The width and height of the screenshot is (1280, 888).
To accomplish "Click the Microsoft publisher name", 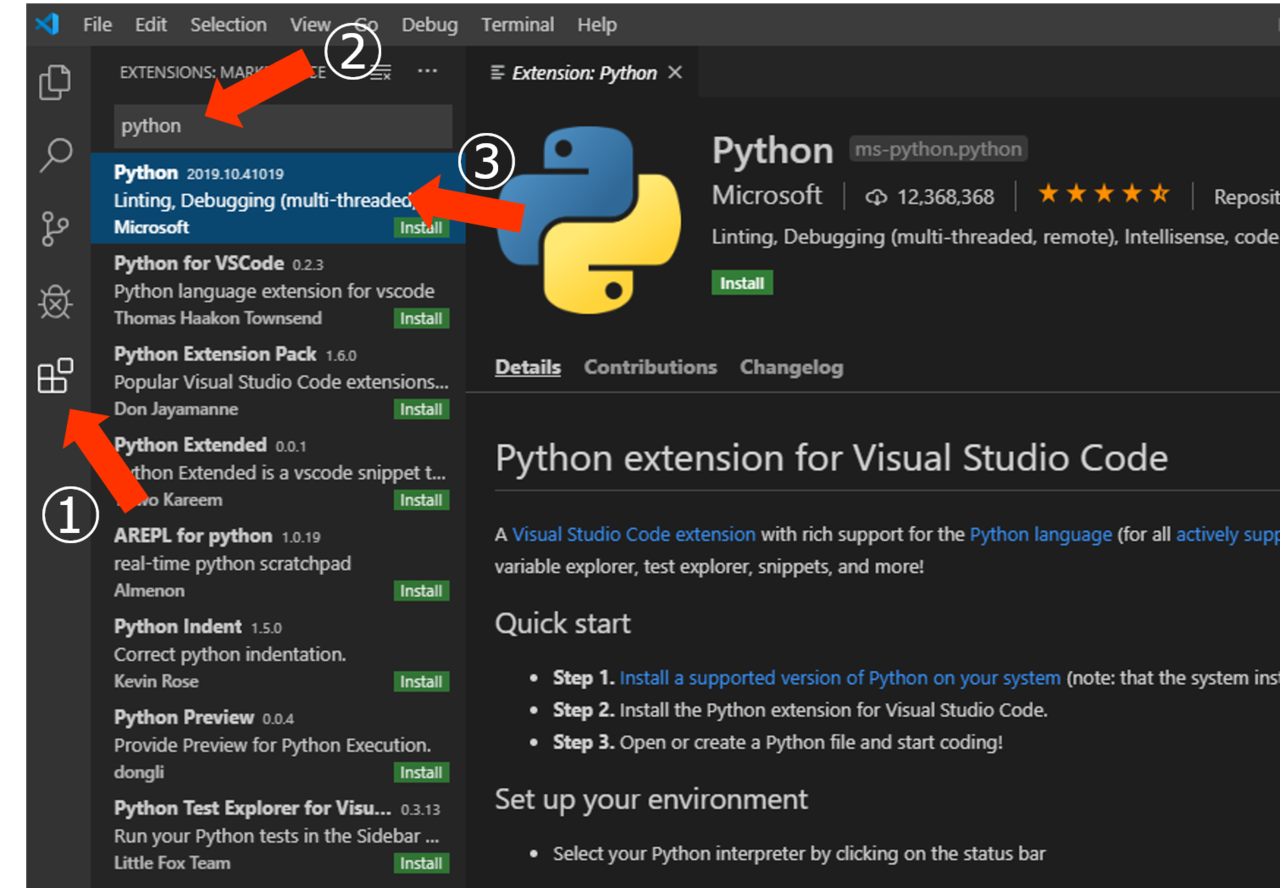I will tap(767, 195).
